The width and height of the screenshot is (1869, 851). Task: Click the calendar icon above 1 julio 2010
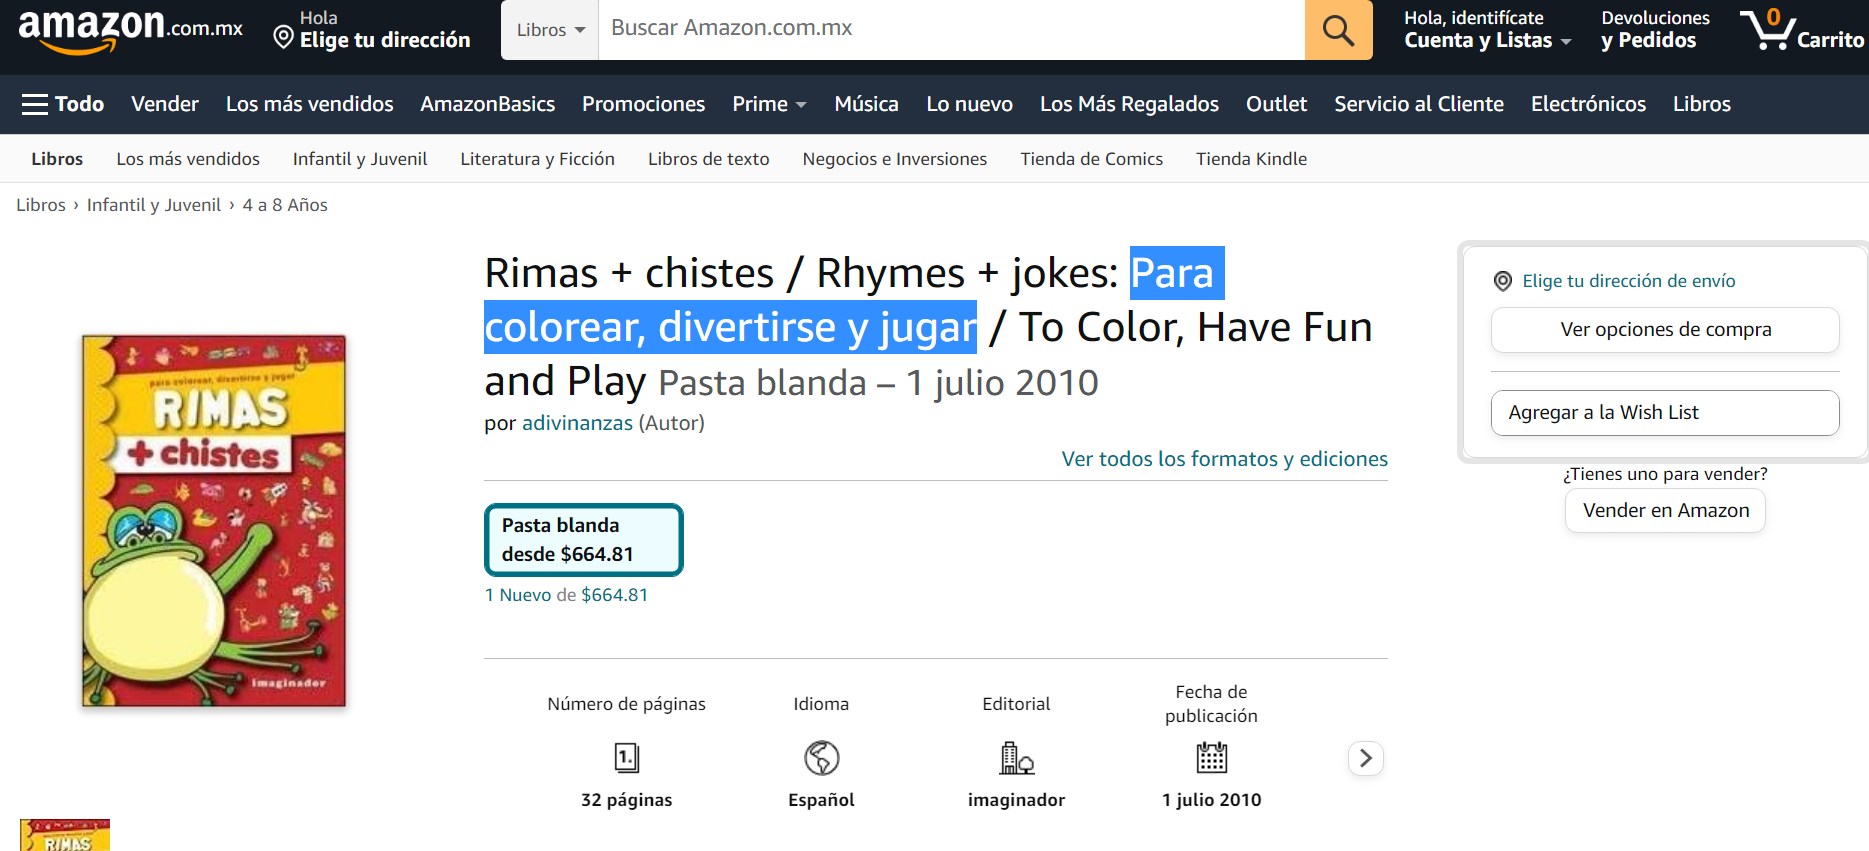(1212, 758)
